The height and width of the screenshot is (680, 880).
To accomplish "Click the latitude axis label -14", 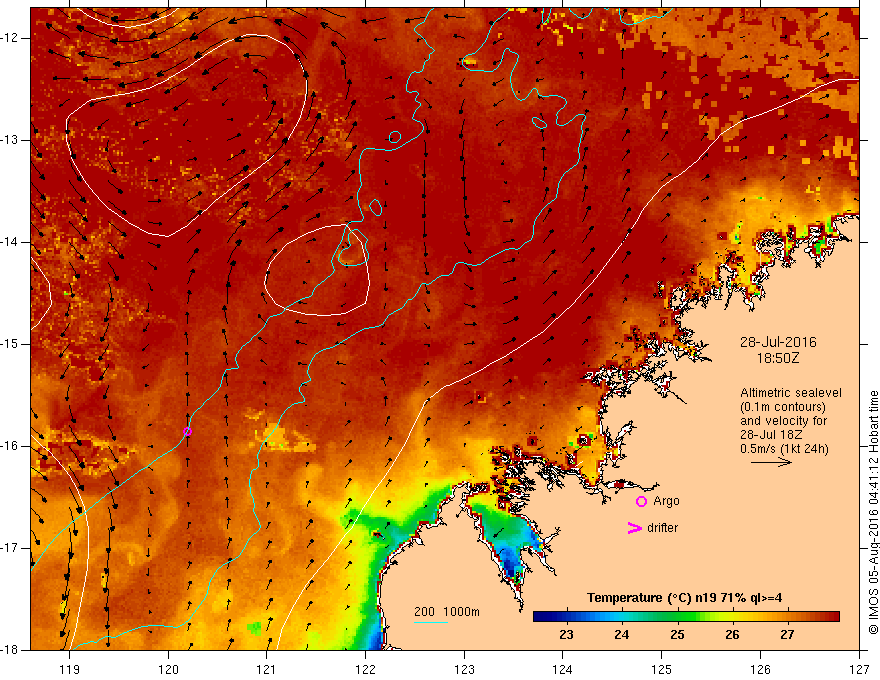I will [11, 242].
